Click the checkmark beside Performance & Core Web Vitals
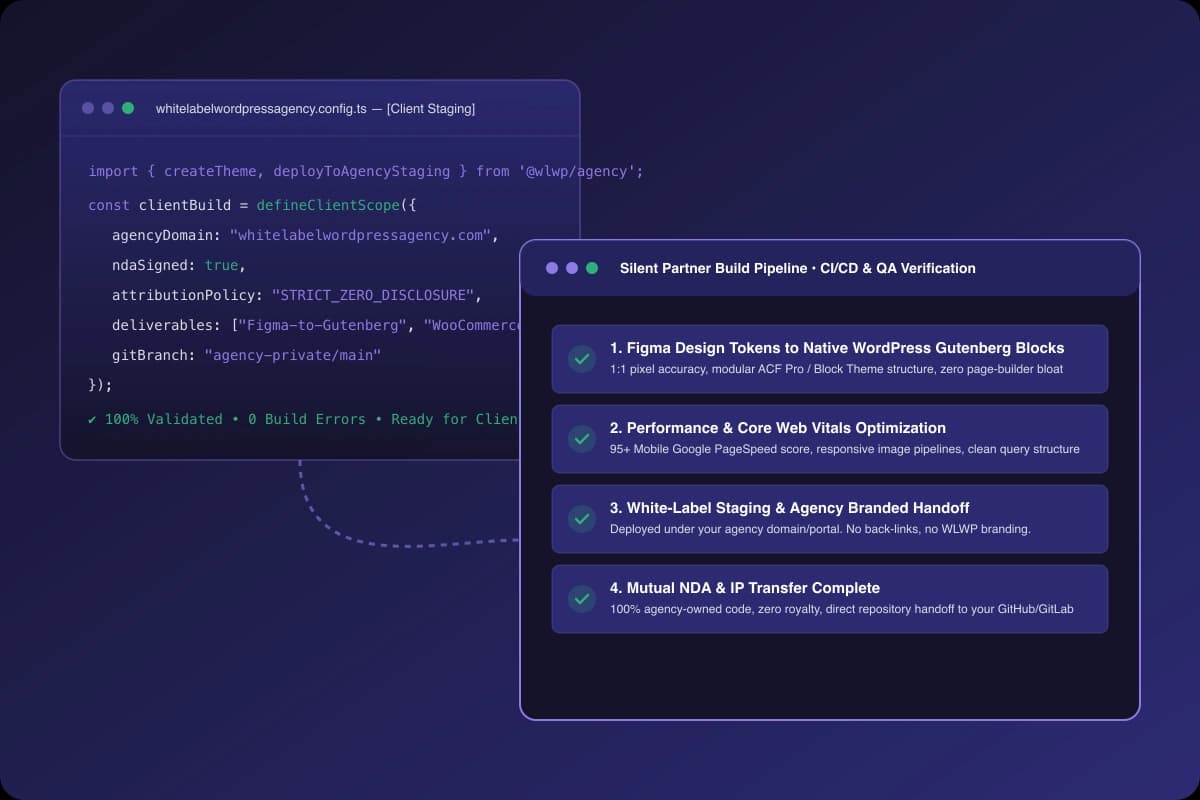Viewport: 1200px width, 800px height. (582, 438)
